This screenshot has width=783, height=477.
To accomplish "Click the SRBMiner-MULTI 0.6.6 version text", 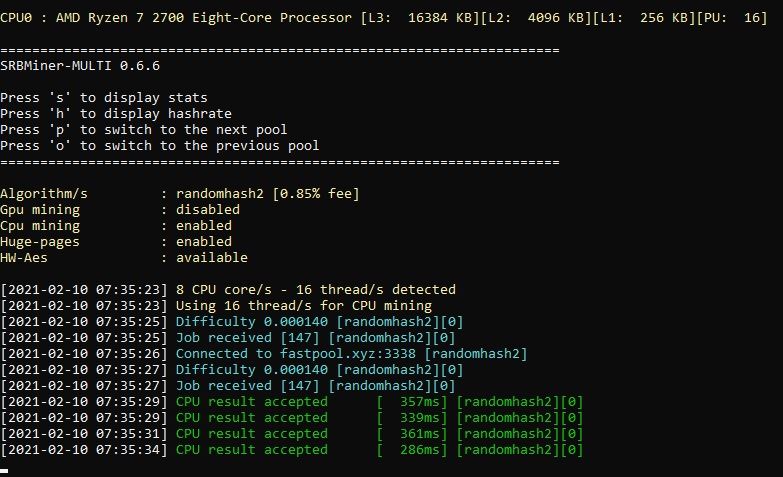I will [x=80, y=66].
